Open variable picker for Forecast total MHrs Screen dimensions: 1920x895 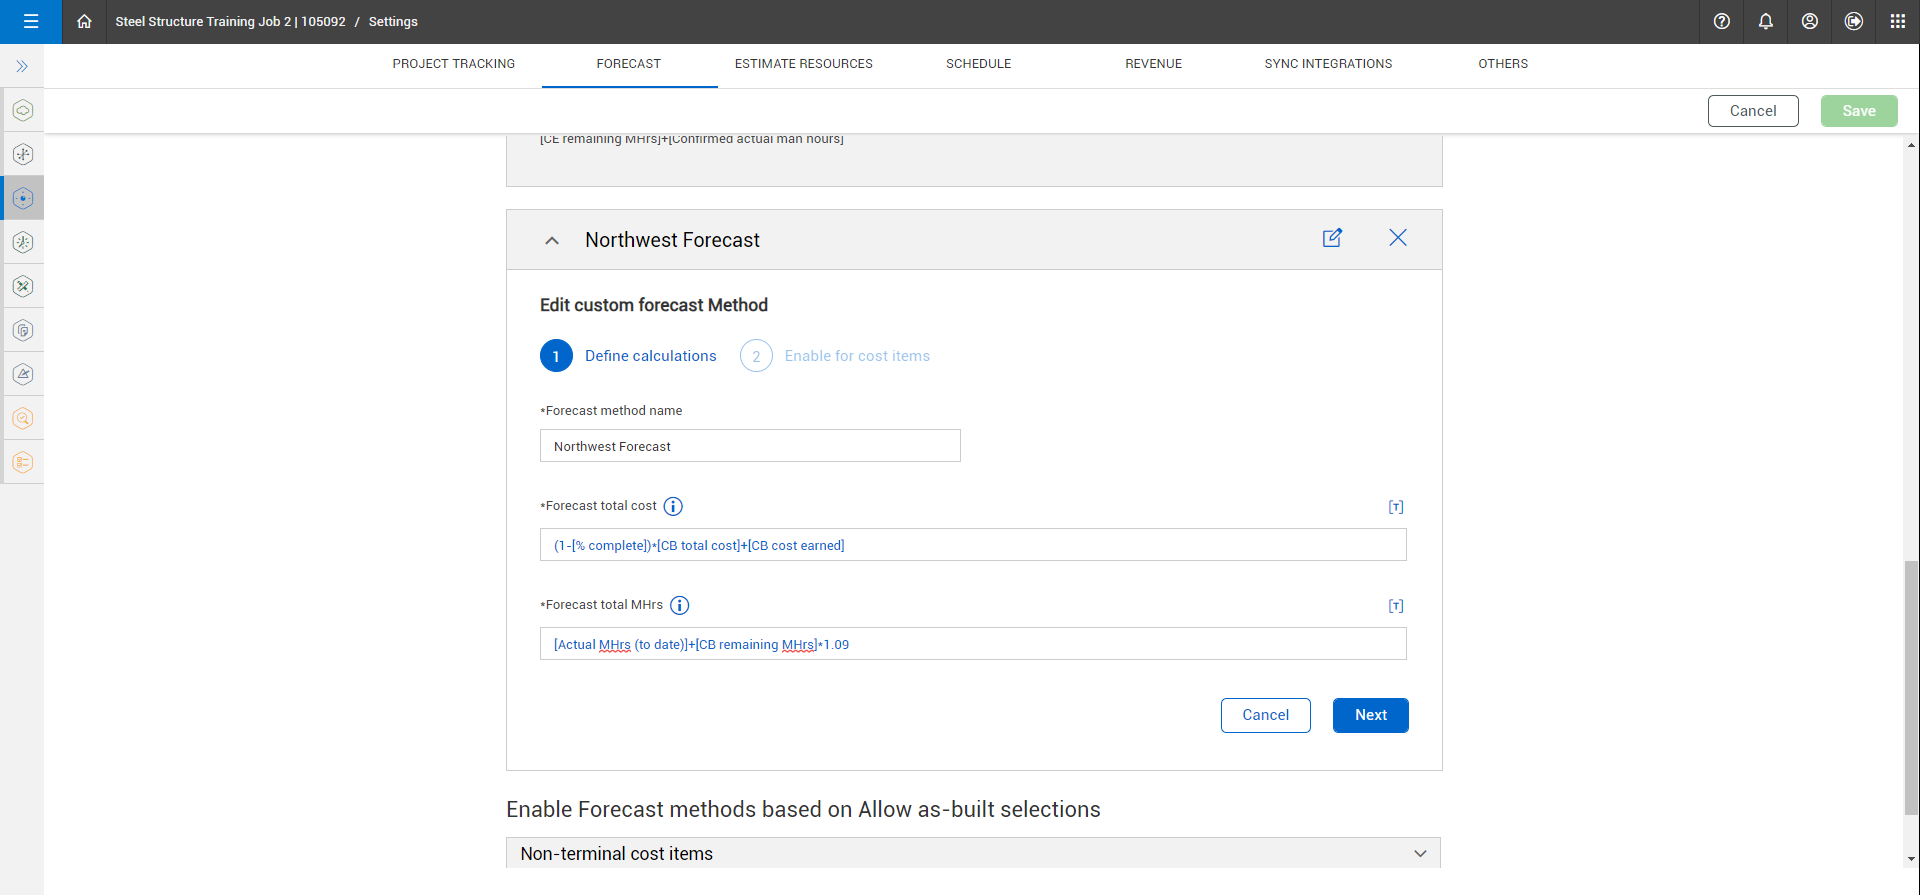click(1395, 606)
